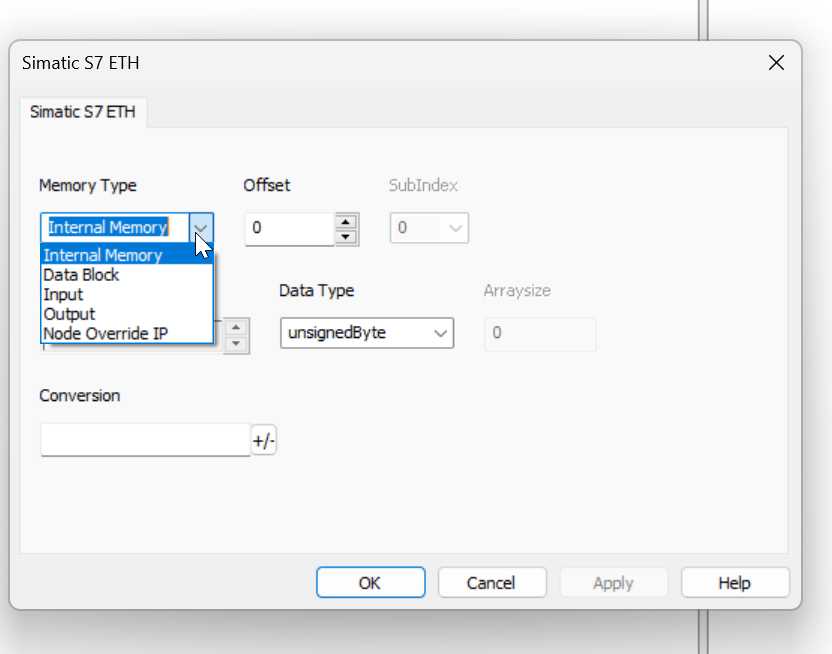
Task: Click the Arraysize field
Action: point(540,334)
